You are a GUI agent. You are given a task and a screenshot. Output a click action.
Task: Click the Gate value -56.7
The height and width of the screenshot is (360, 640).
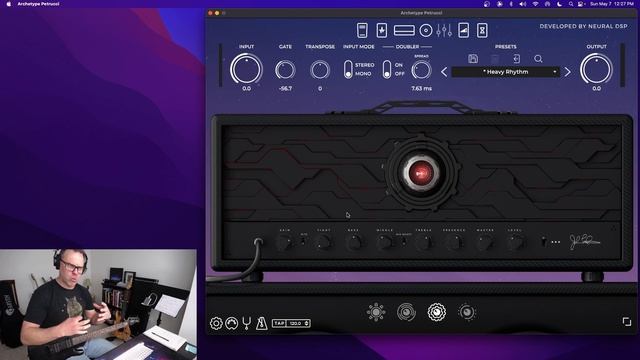[x=285, y=88]
